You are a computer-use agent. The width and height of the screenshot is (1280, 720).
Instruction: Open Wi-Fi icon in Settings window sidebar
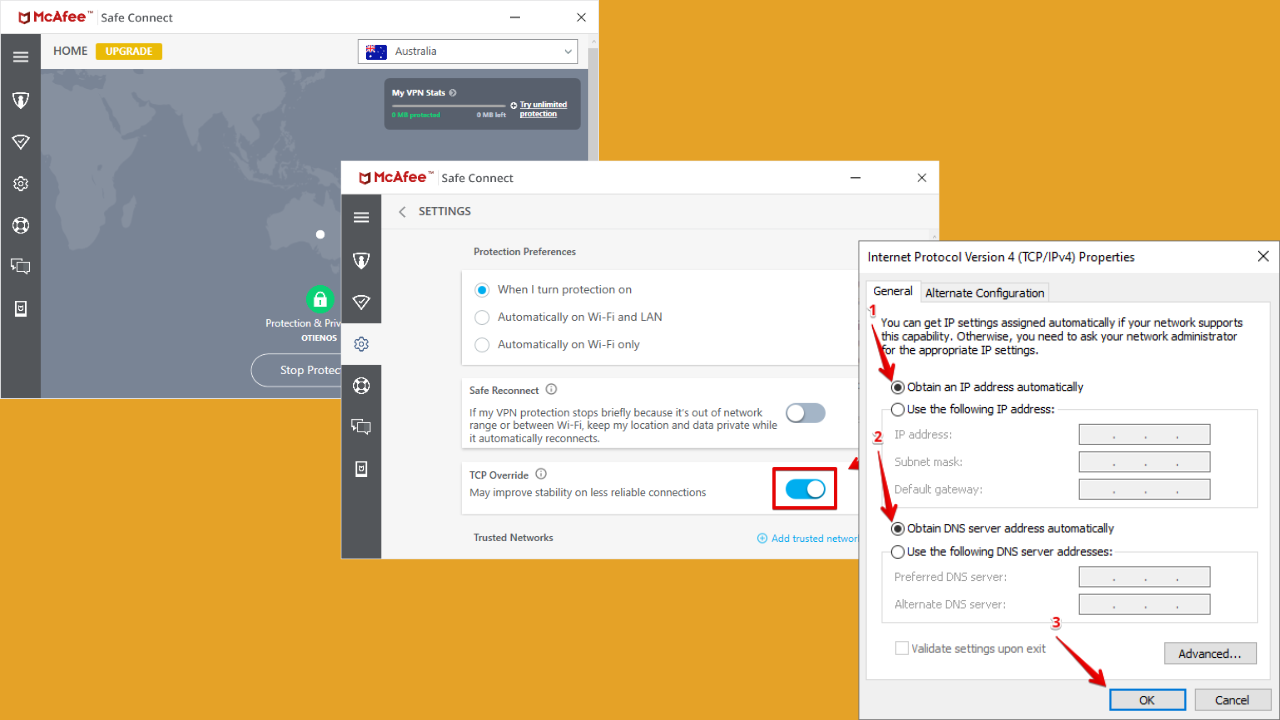tap(361, 302)
